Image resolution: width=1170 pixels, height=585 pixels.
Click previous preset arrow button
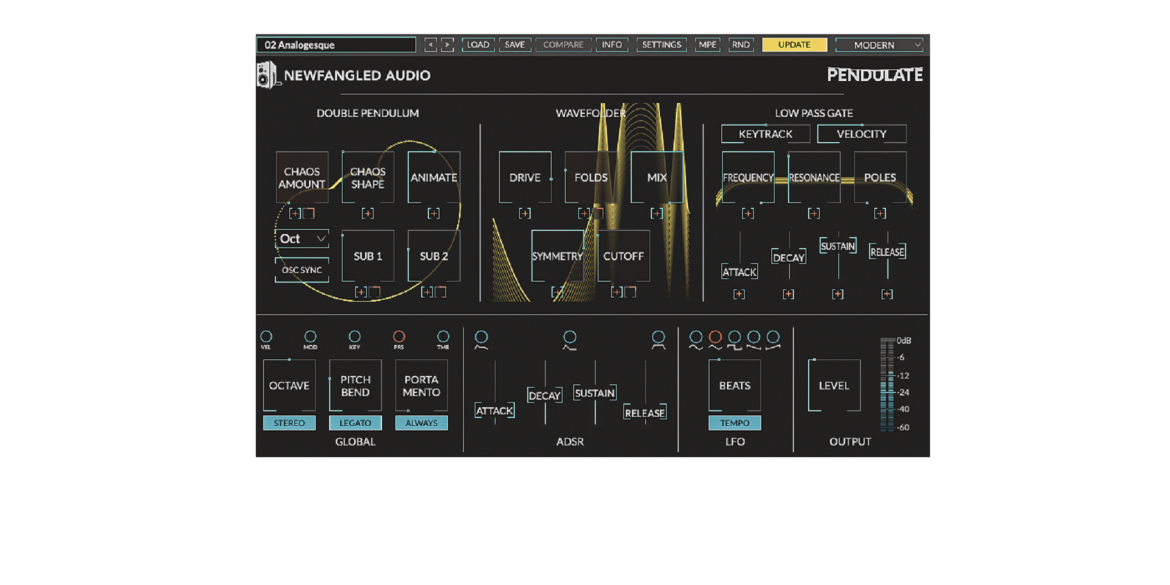[x=431, y=45]
